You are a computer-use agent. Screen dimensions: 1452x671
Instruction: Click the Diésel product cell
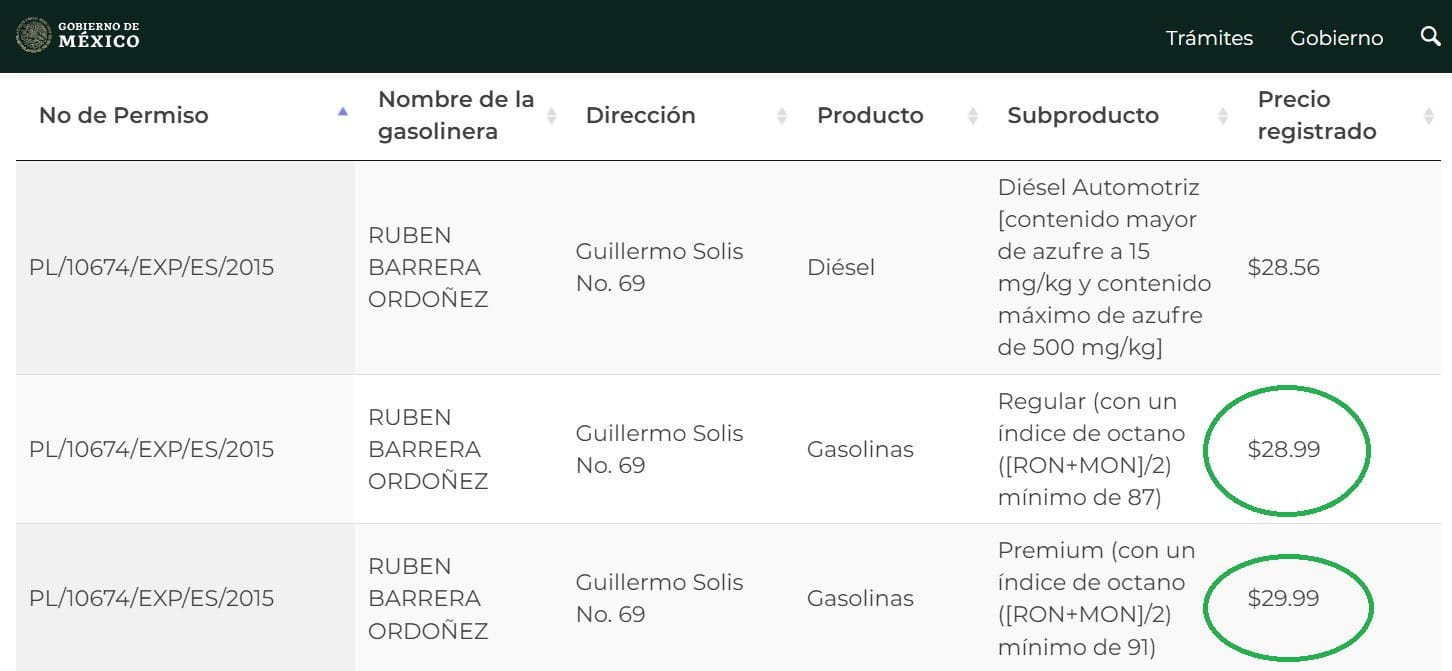coord(841,267)
